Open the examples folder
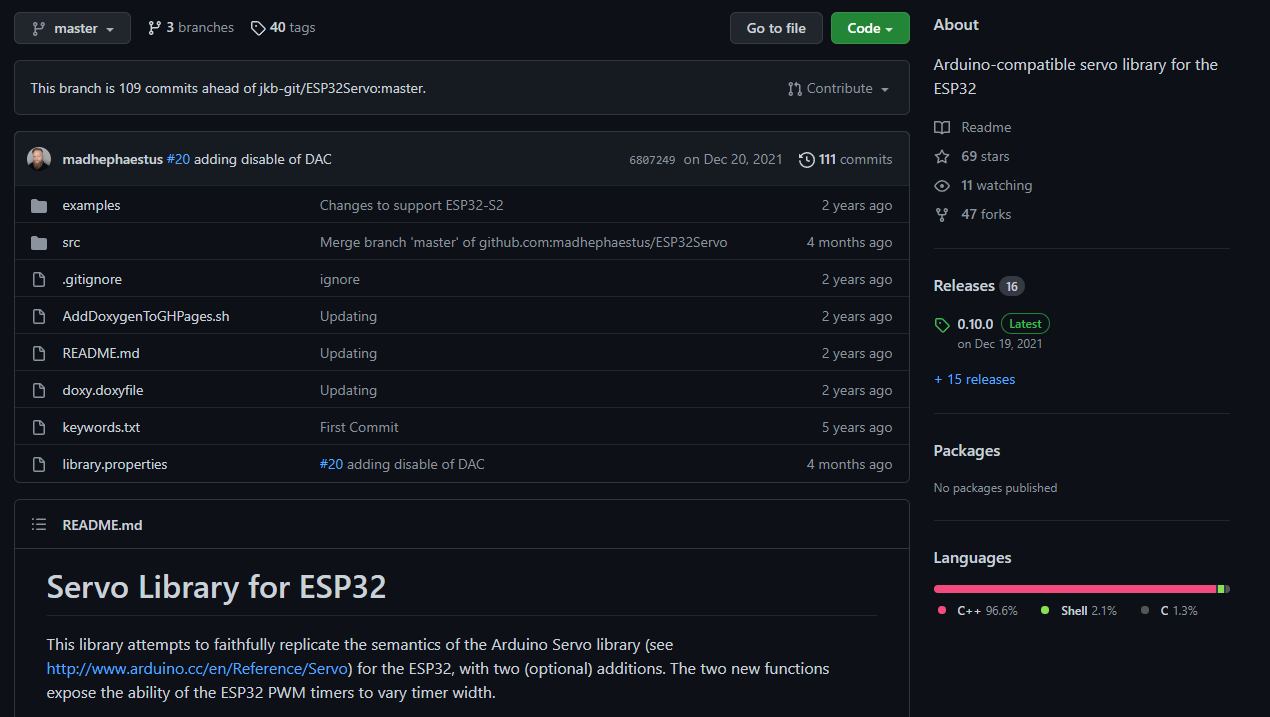The width and height of the screenshot is (1270, 717). pos(91,206)
